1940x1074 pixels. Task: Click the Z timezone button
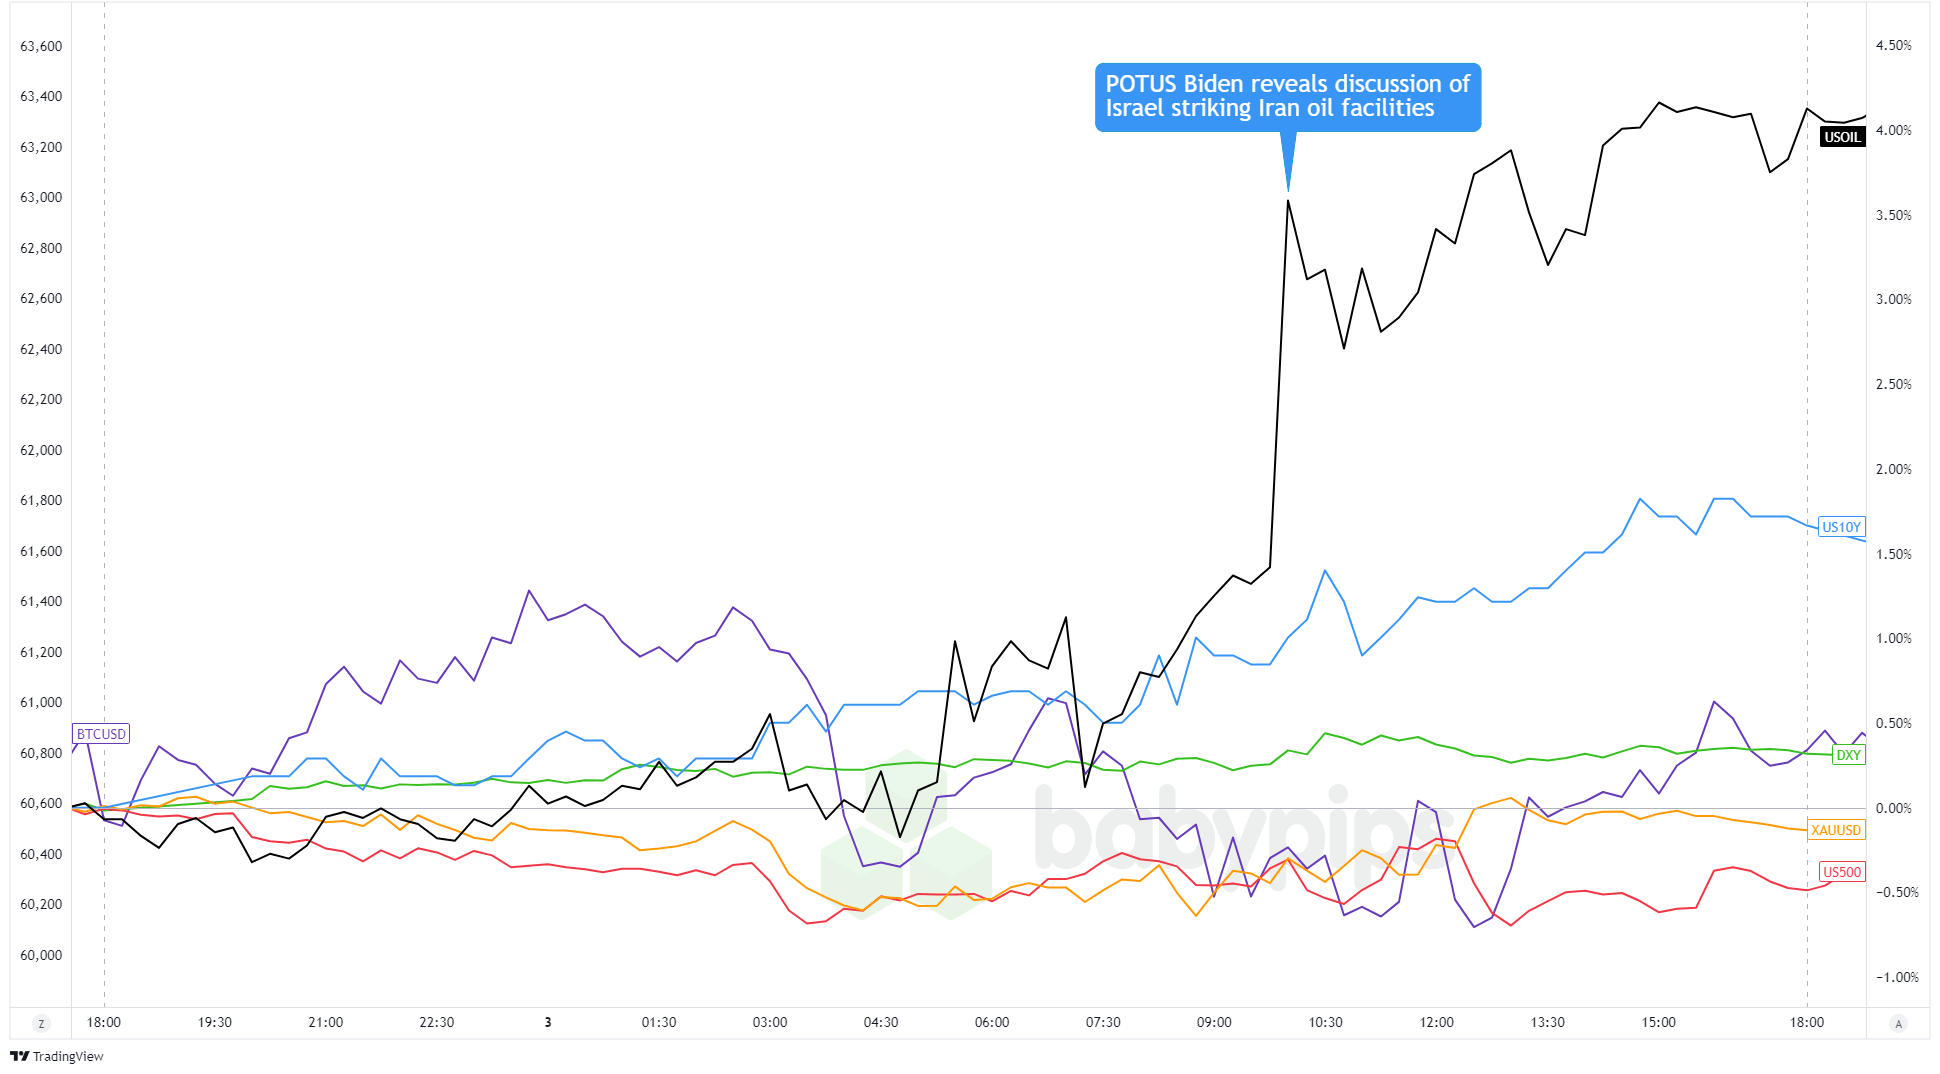(x=41, y=1023)
